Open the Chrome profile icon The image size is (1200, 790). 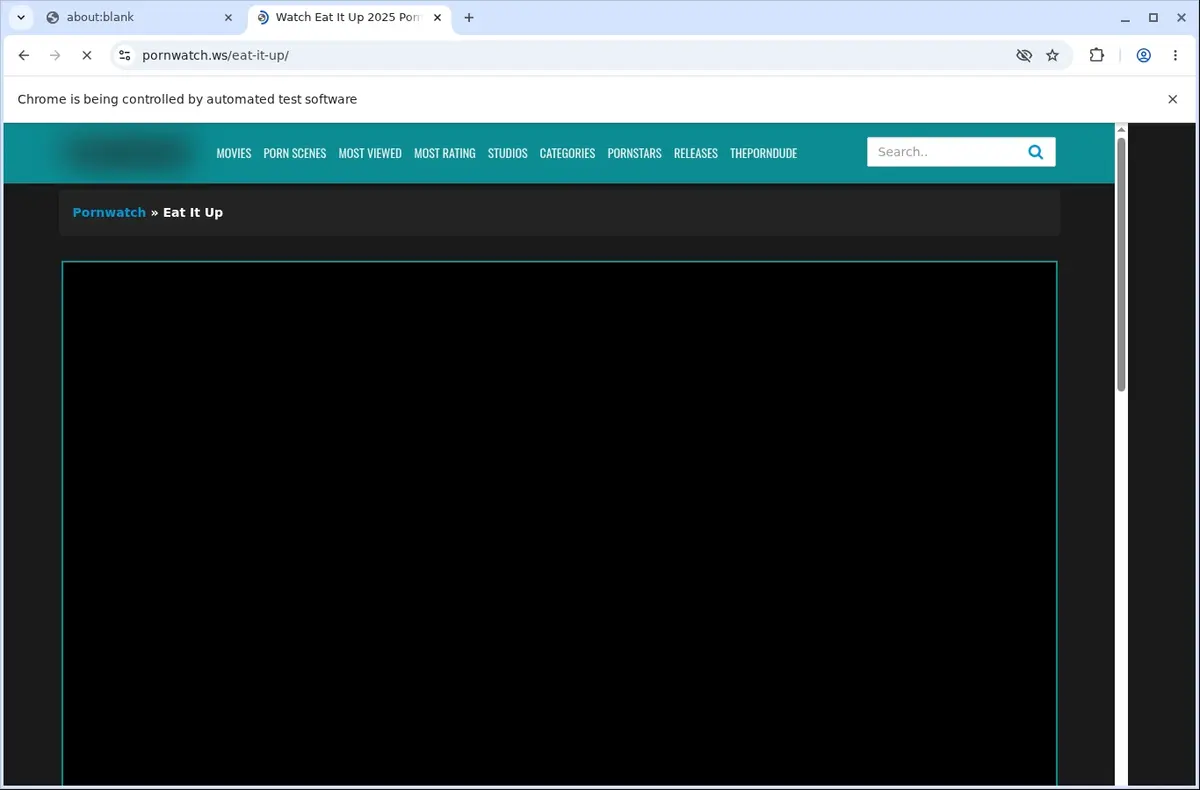pos(1143,56)
